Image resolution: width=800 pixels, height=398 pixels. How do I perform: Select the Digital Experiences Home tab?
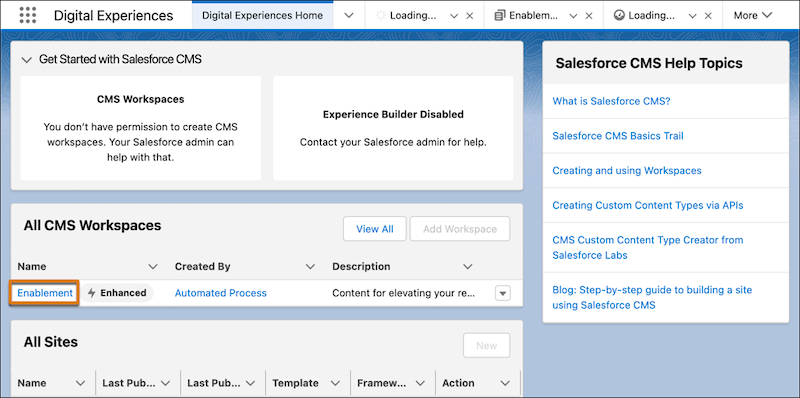pos(262,15)
